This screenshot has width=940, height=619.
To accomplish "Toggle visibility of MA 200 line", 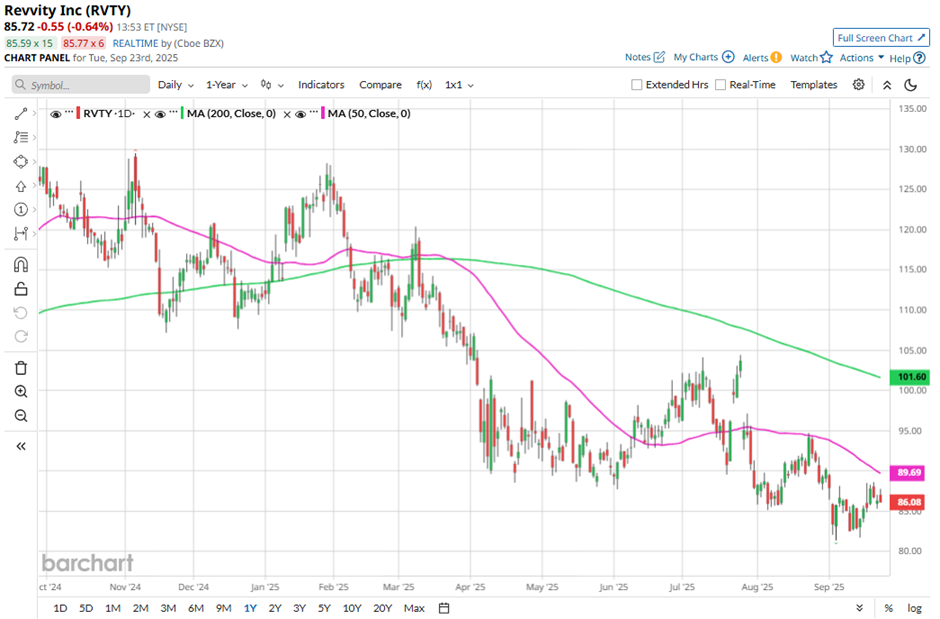I will point(160,114).
